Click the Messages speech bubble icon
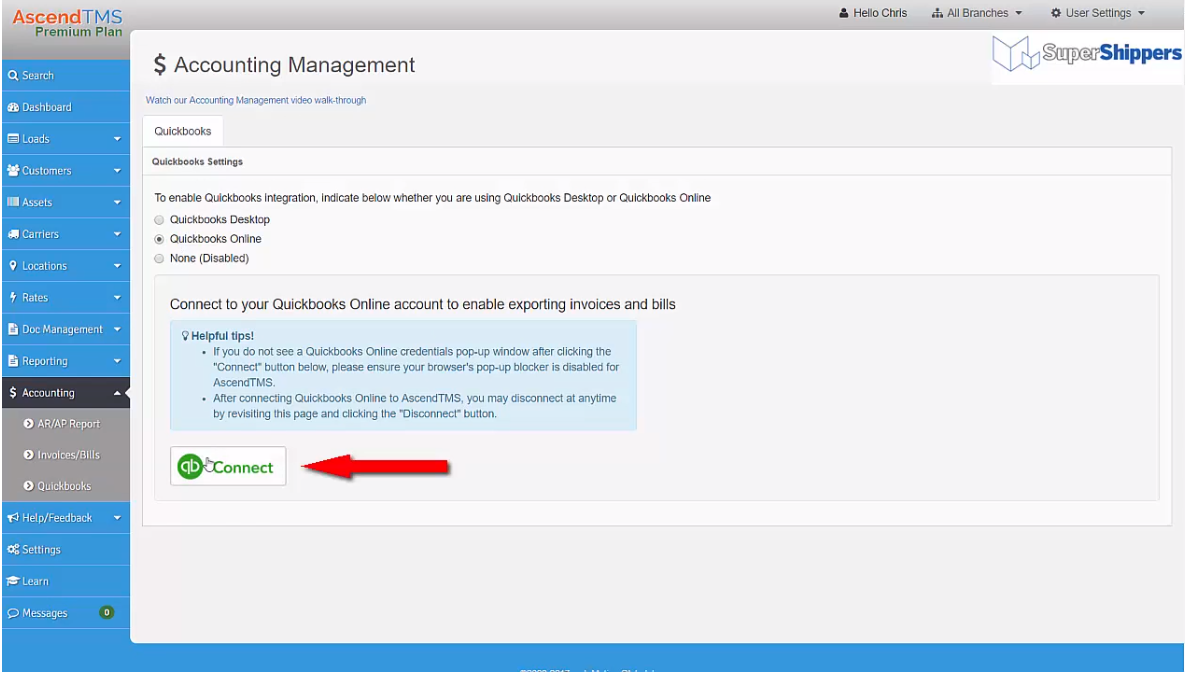1185x673 pixels. click(13, 613)
